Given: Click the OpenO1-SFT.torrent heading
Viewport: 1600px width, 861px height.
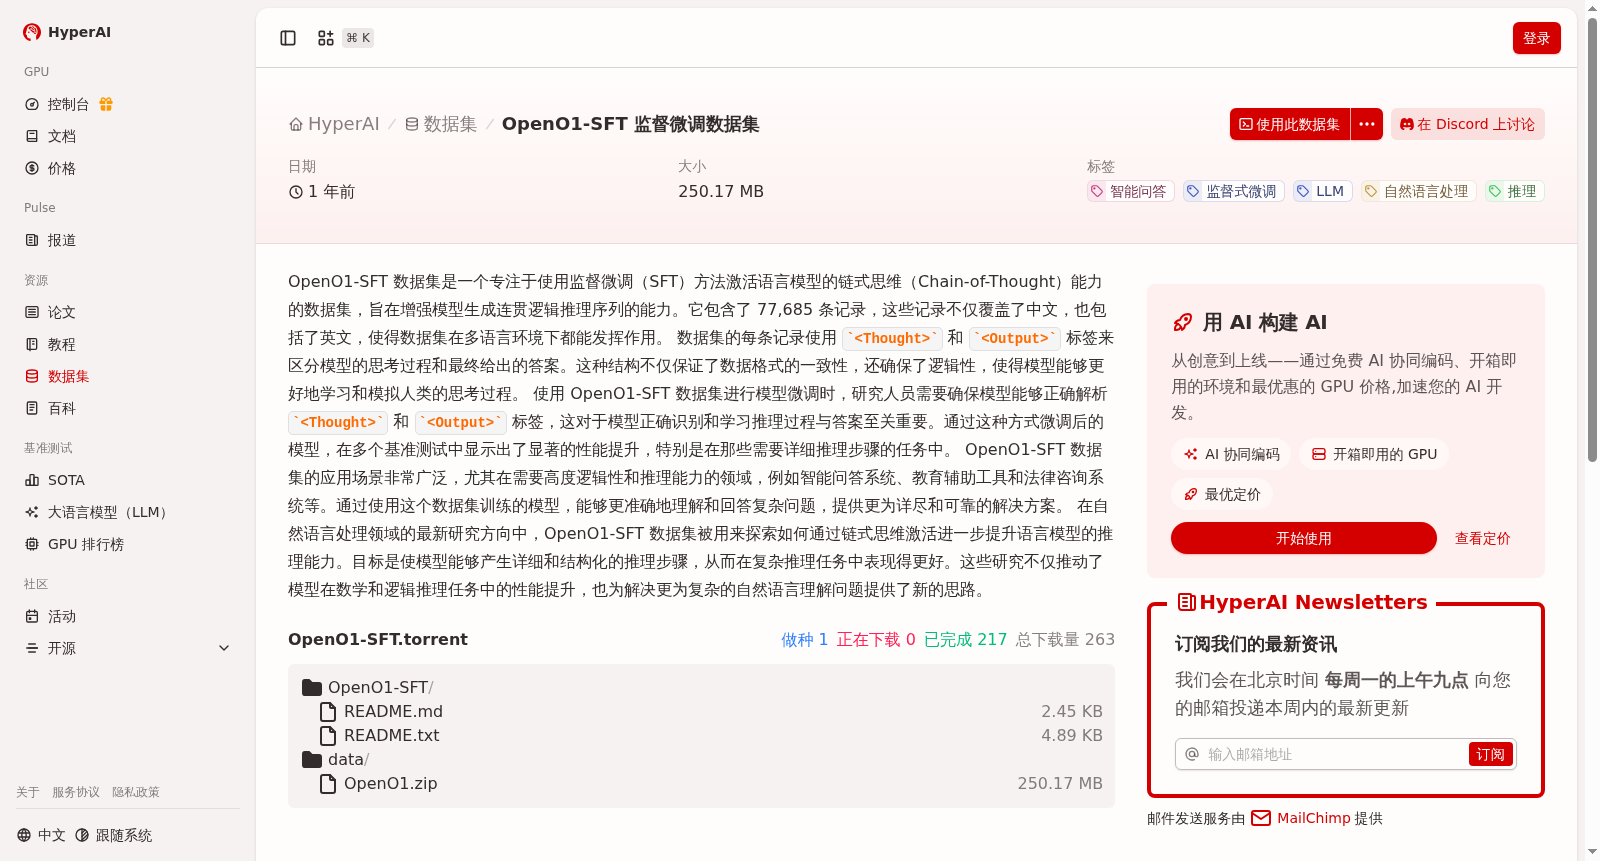Looking at the screenshot, I should pyautogui.click(x=378, y=639).
